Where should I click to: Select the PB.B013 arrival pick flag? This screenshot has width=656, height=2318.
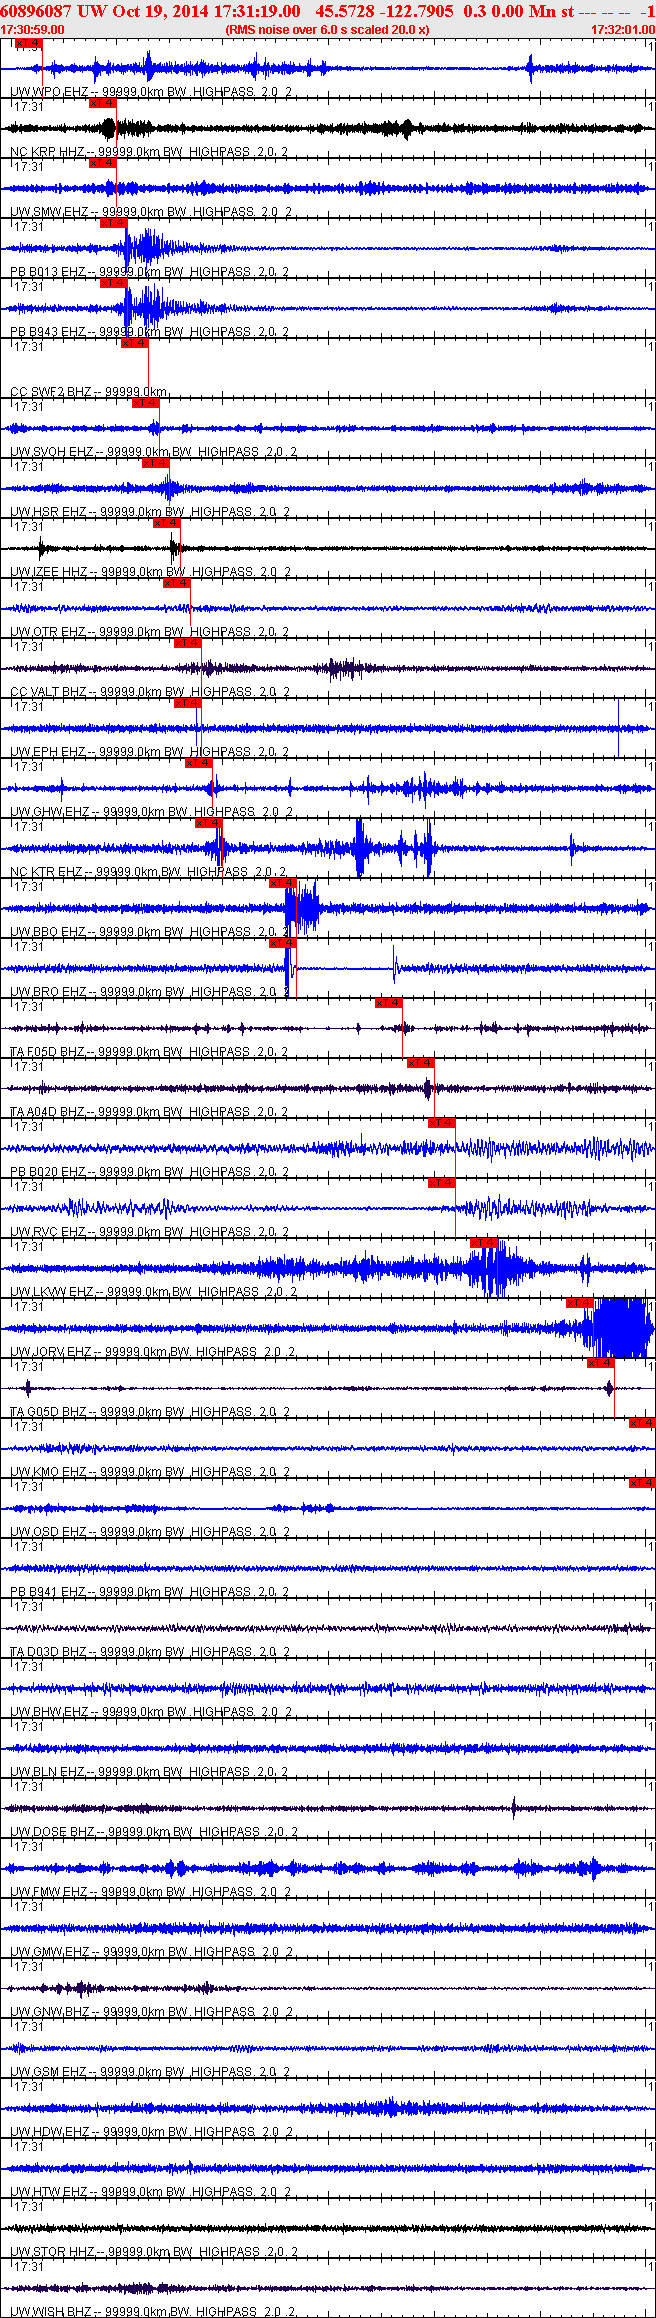point(114,223)
